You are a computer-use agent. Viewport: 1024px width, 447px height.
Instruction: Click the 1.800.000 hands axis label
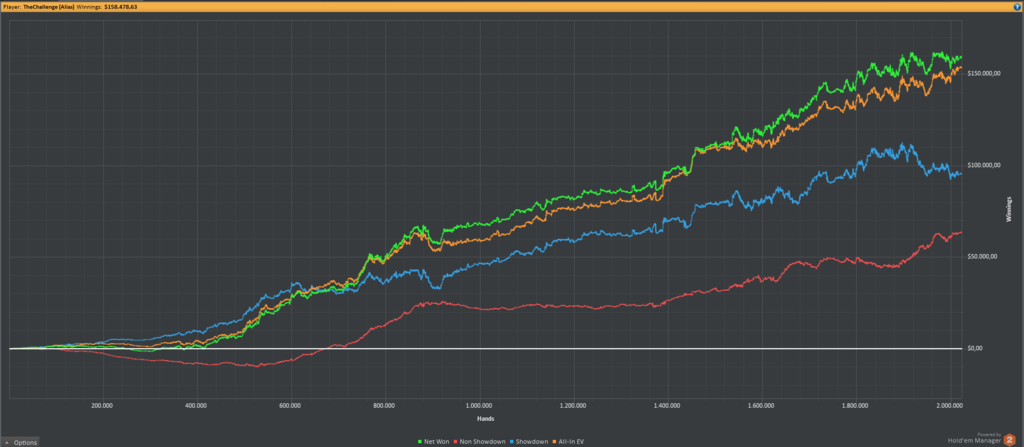point(854,405)
